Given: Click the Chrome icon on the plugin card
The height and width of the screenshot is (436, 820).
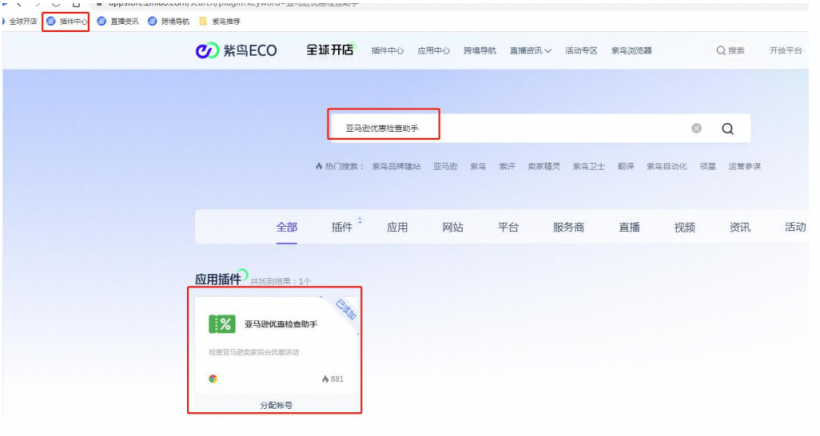Looking at the screenshot, I should pyautogui.click(x=213, y=379).
